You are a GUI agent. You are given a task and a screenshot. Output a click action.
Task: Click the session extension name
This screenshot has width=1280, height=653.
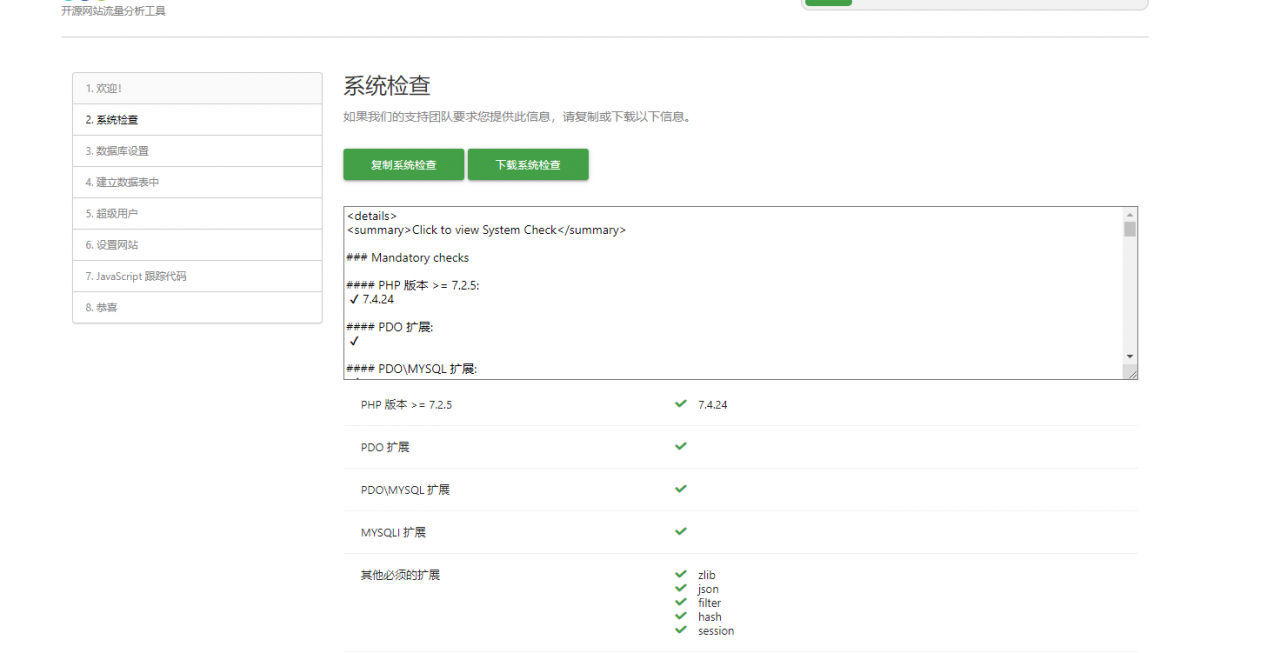pos(716,631)
